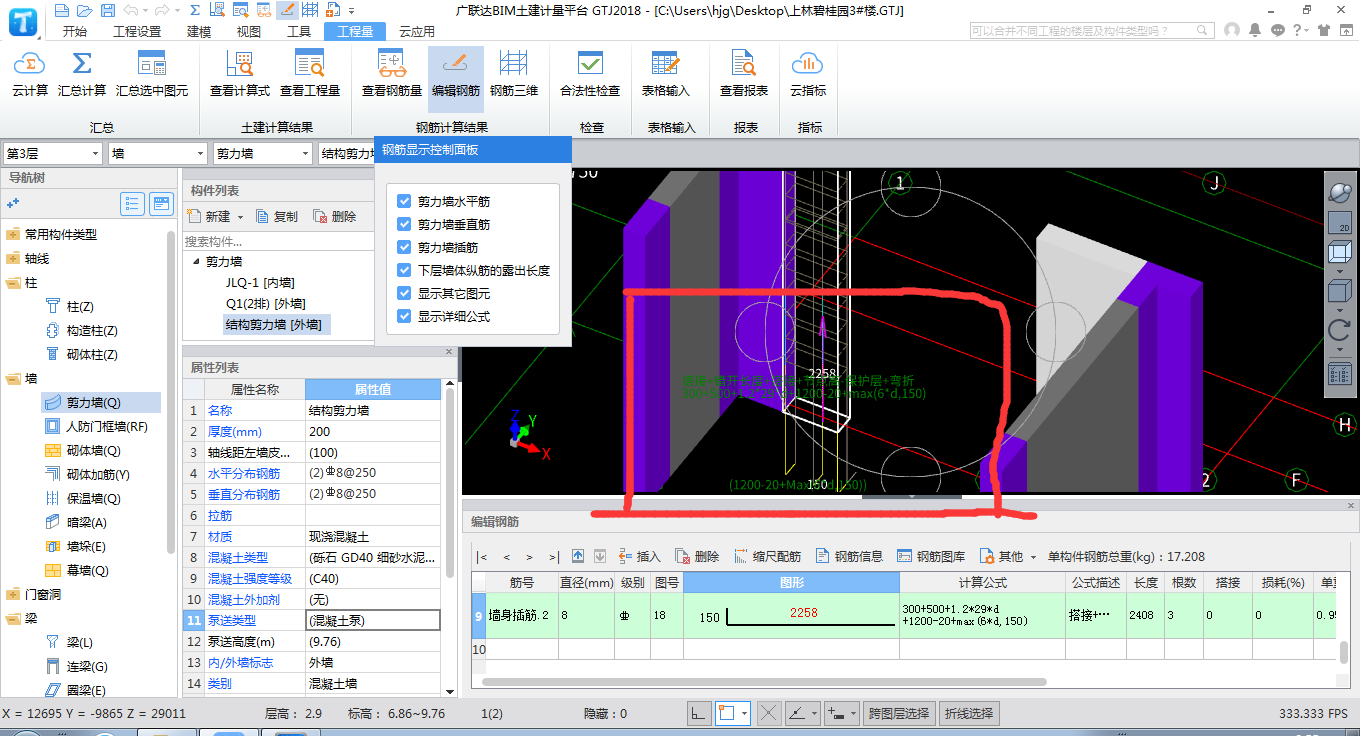This screenshot has height=736, width=1360.
Task: Click user avatar icon near search box
Action: (x=1234, y=31)
